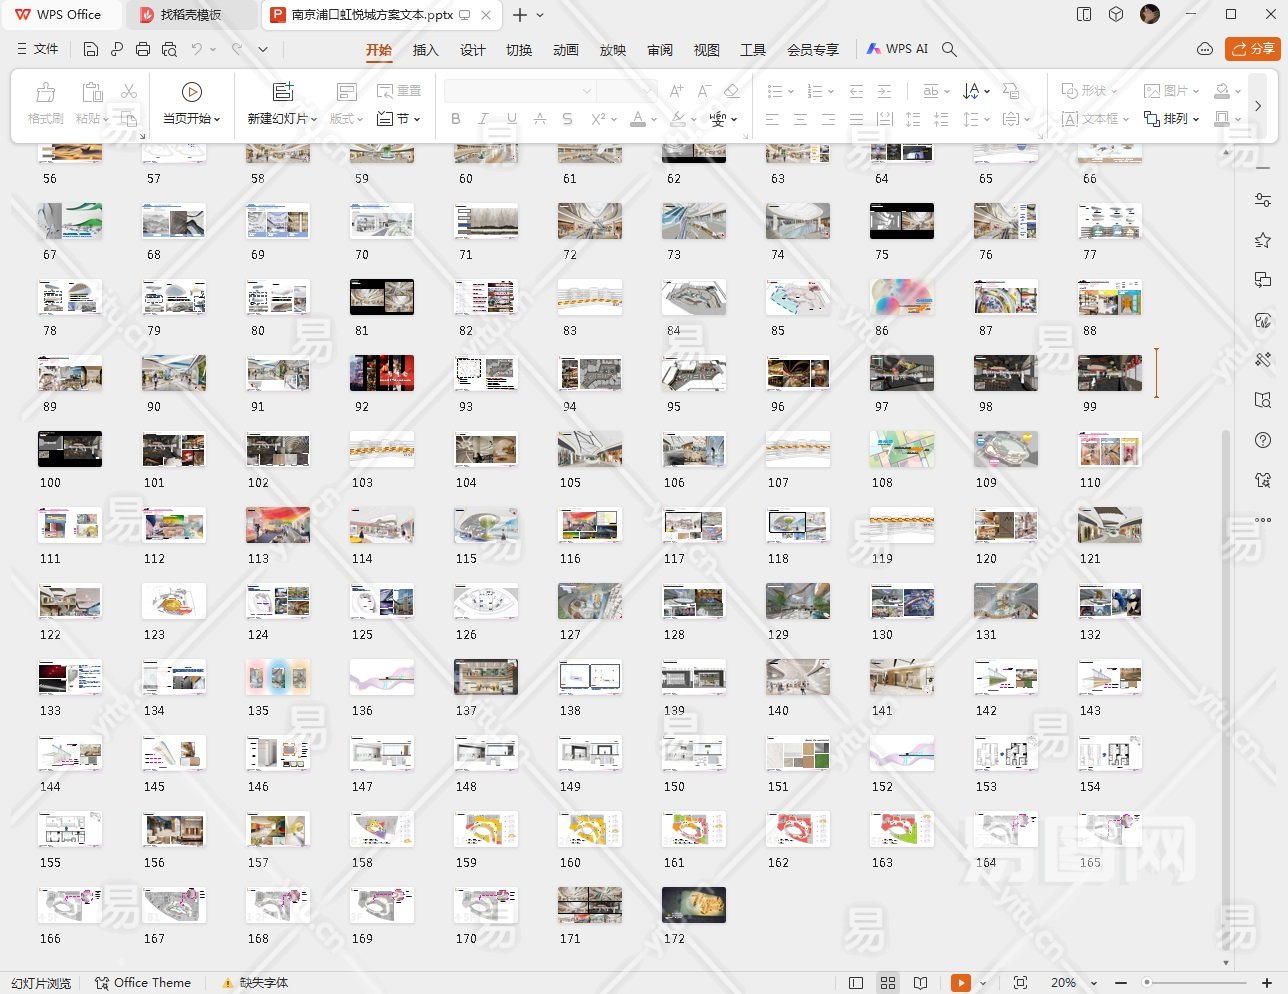Click the WPS AI button

pyautogui.click(x=897, y=49)
